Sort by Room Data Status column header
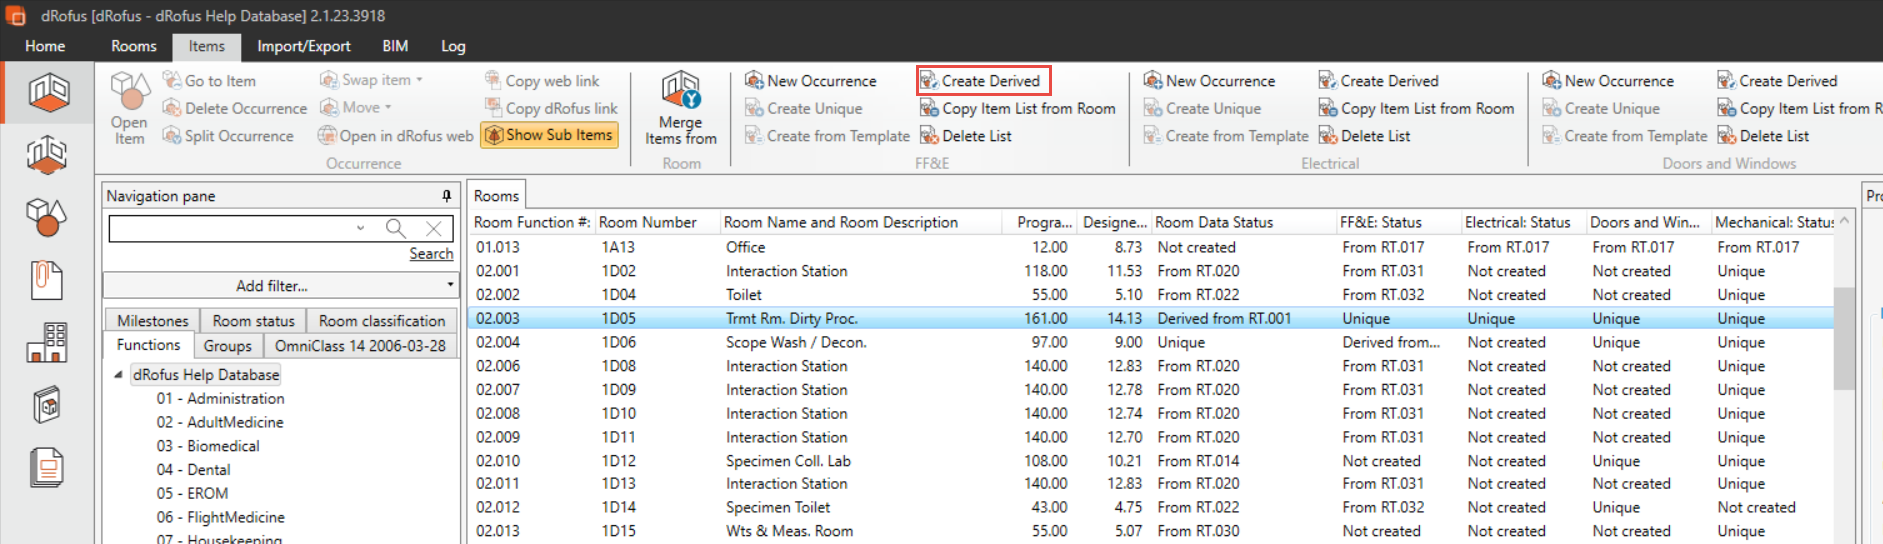This screenshot has height=544, width=1883. [x=1243, y=222]
